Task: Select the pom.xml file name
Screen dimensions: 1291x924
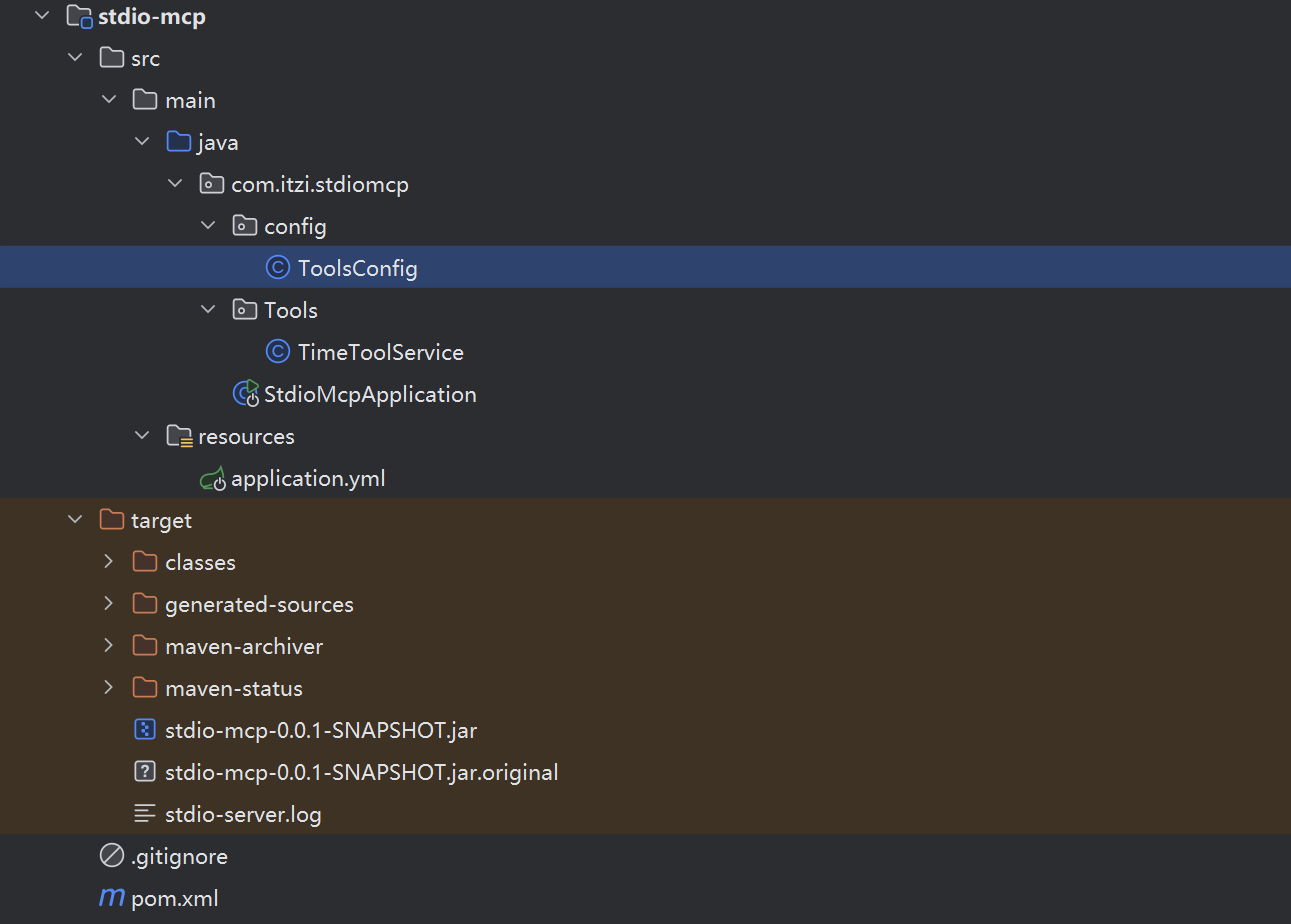Action: click(175, 899)
